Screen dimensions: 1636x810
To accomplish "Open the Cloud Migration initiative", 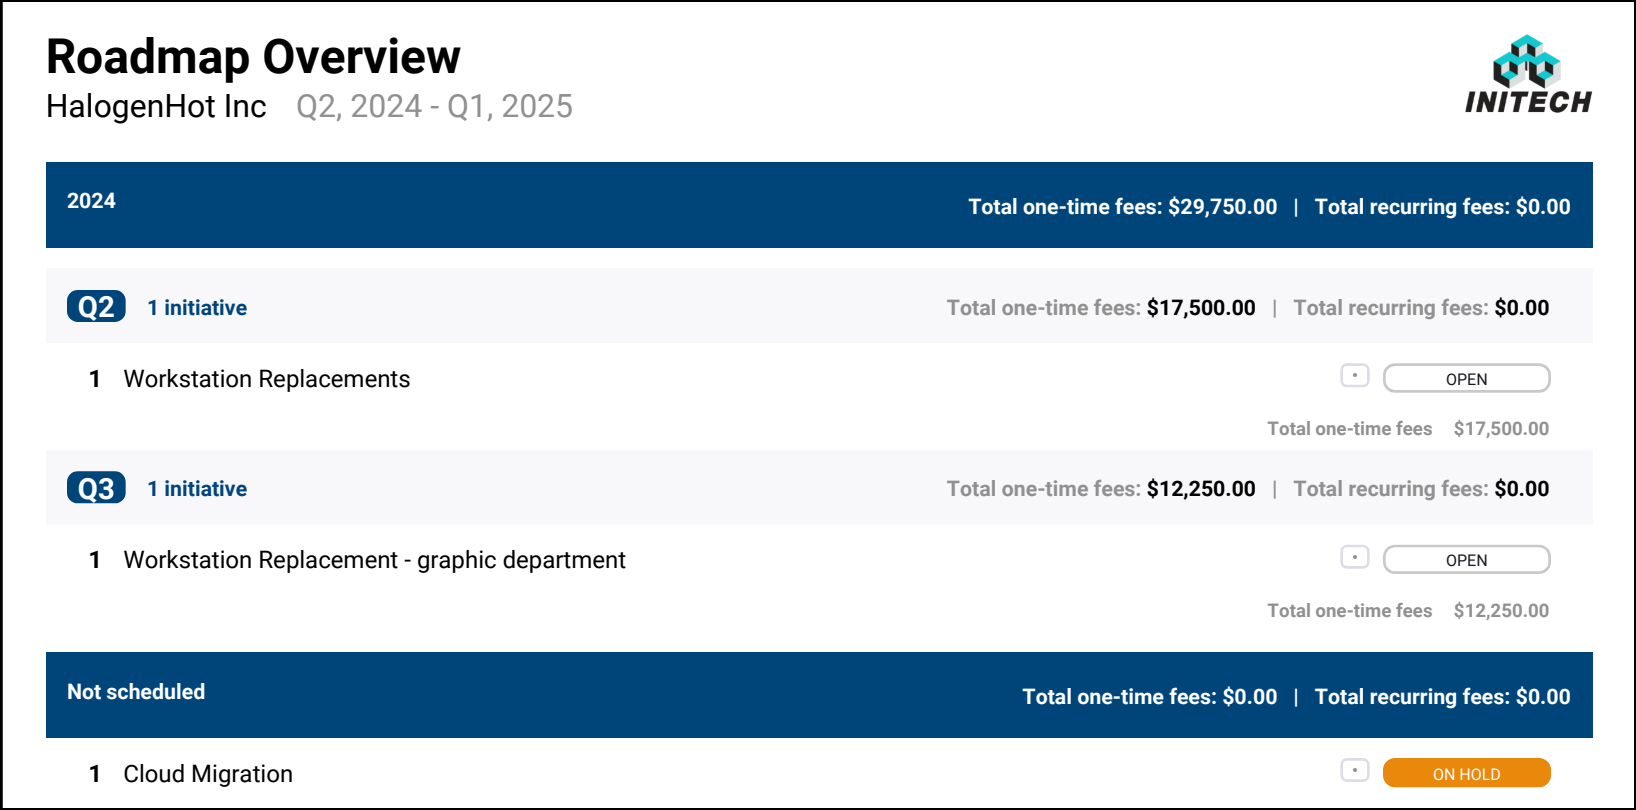I will 208,774.
